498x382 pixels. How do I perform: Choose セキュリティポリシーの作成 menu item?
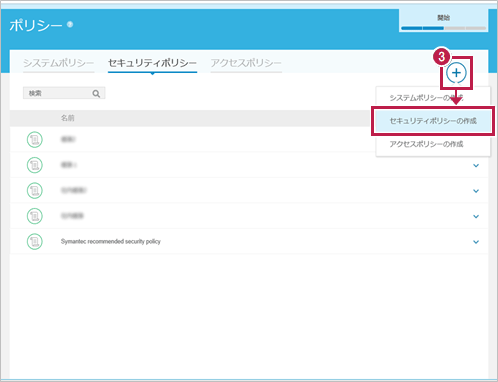(433, 121)
